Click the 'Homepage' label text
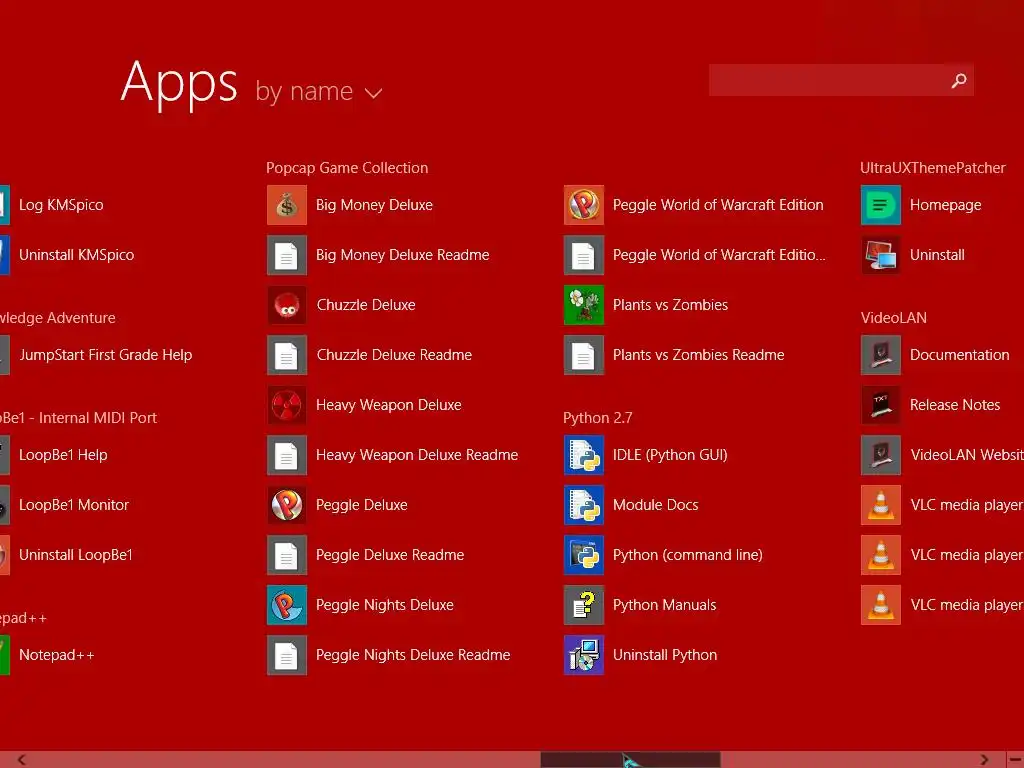The image size is (1024, 768). 946,206
